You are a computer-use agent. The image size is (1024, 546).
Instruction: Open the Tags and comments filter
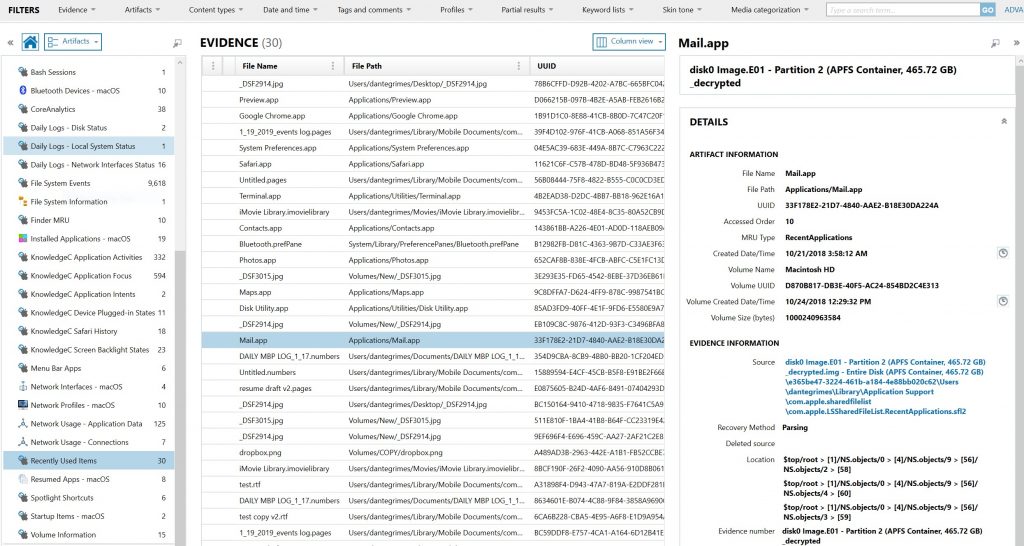coord(374,10)
